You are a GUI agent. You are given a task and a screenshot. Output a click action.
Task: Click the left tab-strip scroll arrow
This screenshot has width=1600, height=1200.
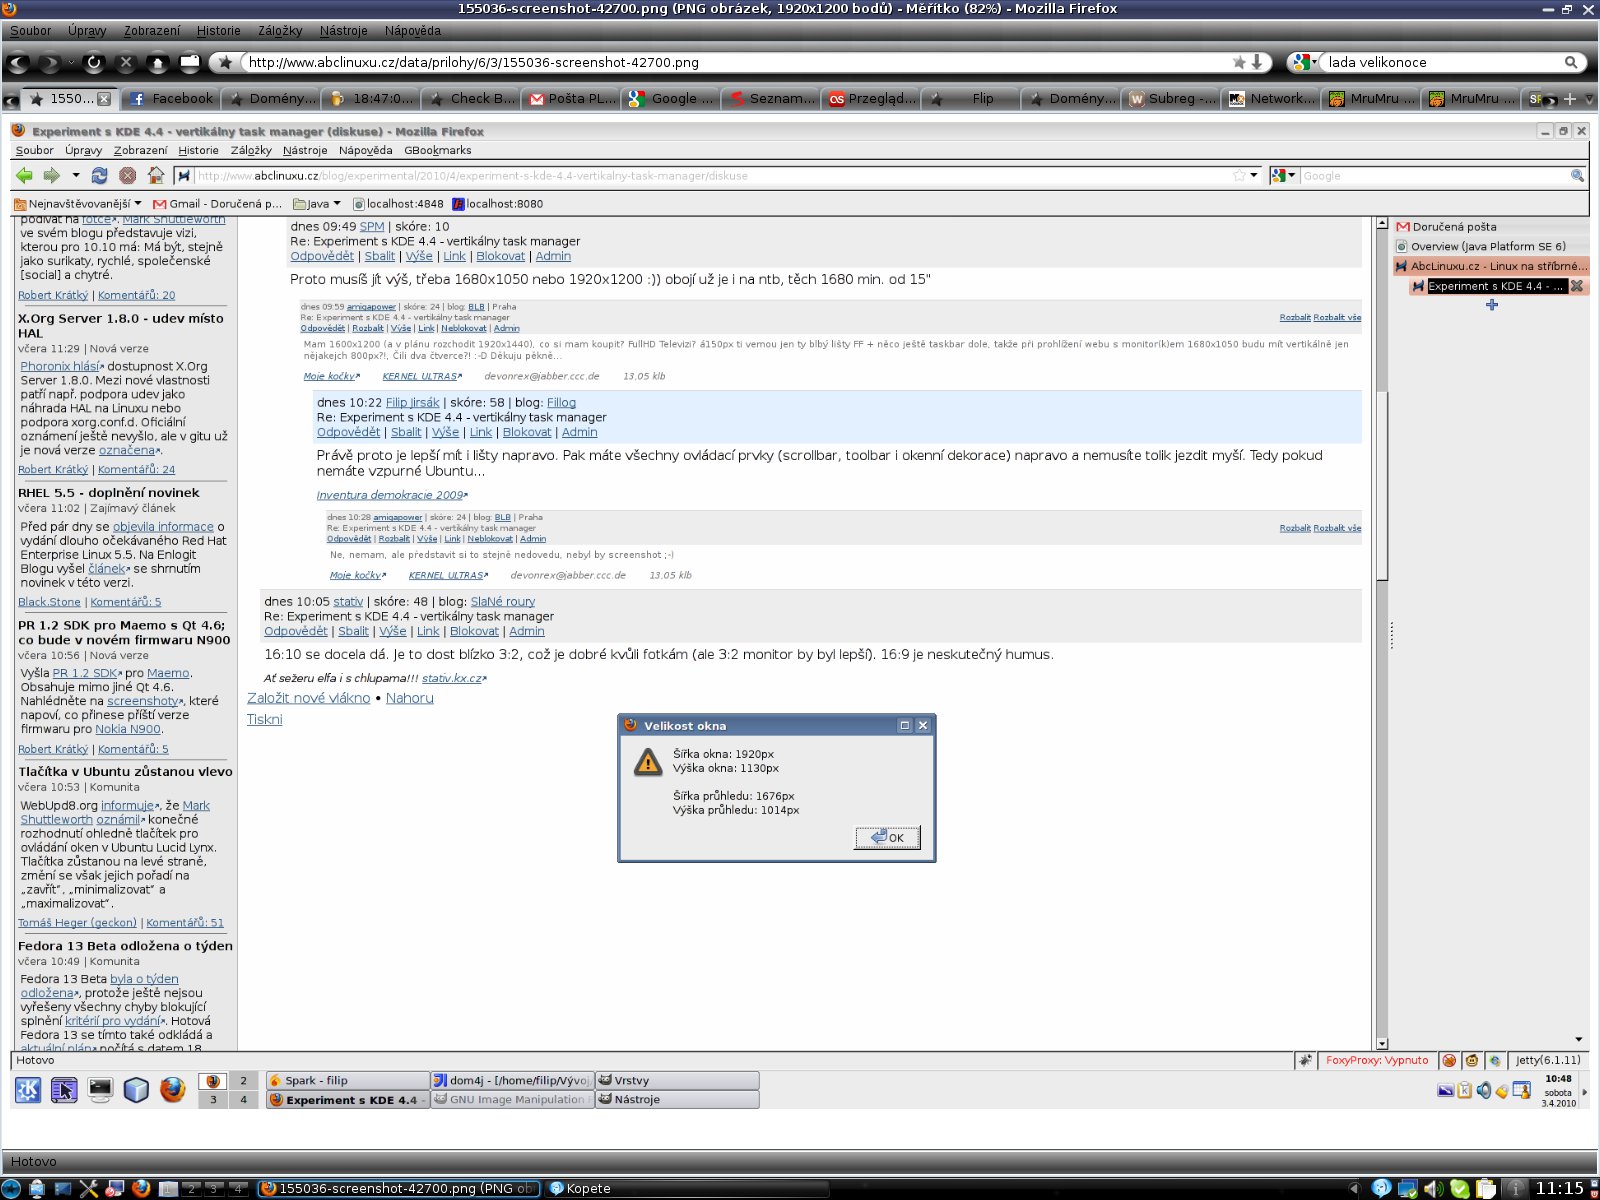pyautogui.click(x=10, y=100)
